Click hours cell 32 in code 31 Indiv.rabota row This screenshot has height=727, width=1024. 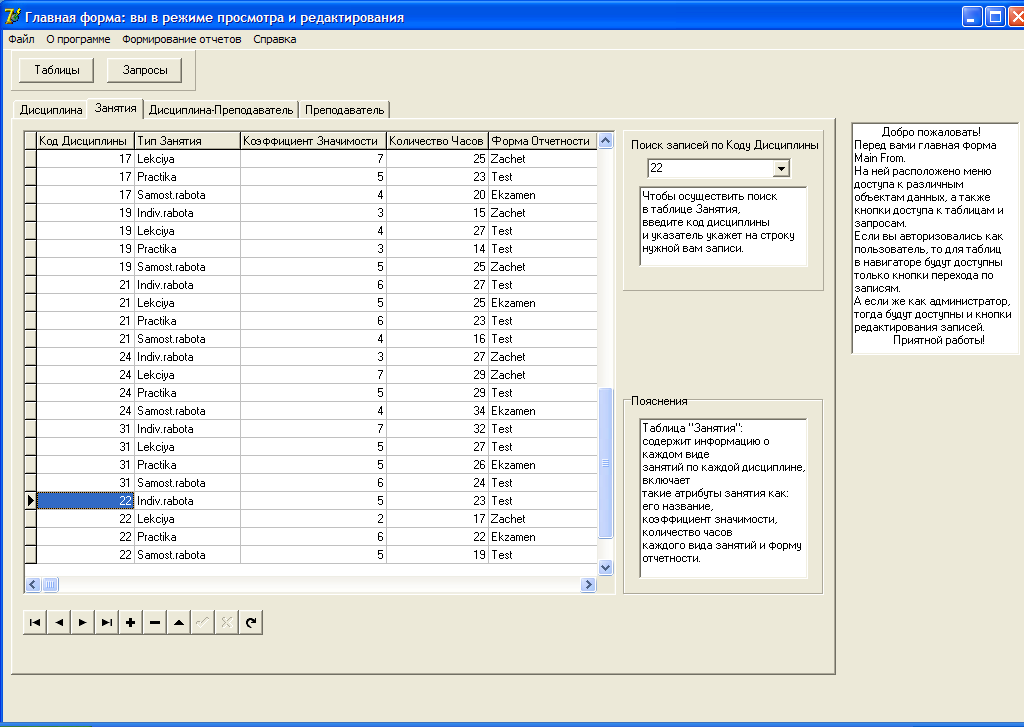(x=437, y=429)
